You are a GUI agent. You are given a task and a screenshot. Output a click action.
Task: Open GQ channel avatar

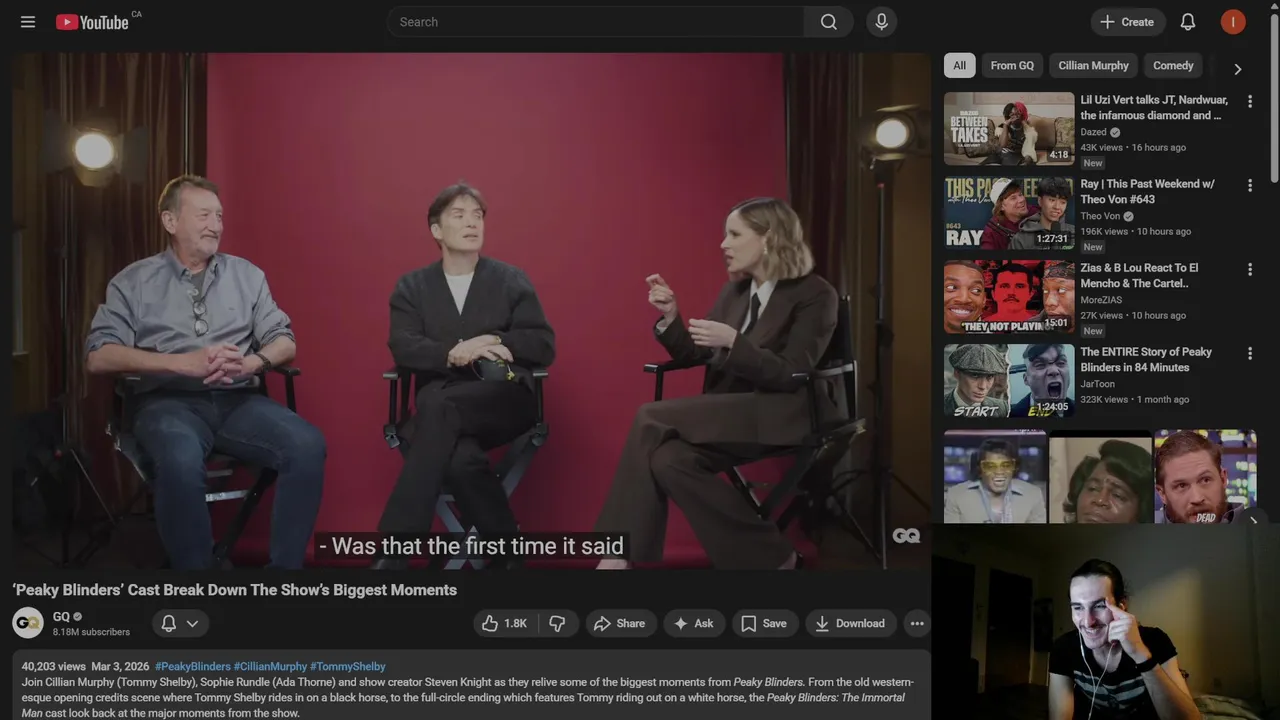(28, 623)
